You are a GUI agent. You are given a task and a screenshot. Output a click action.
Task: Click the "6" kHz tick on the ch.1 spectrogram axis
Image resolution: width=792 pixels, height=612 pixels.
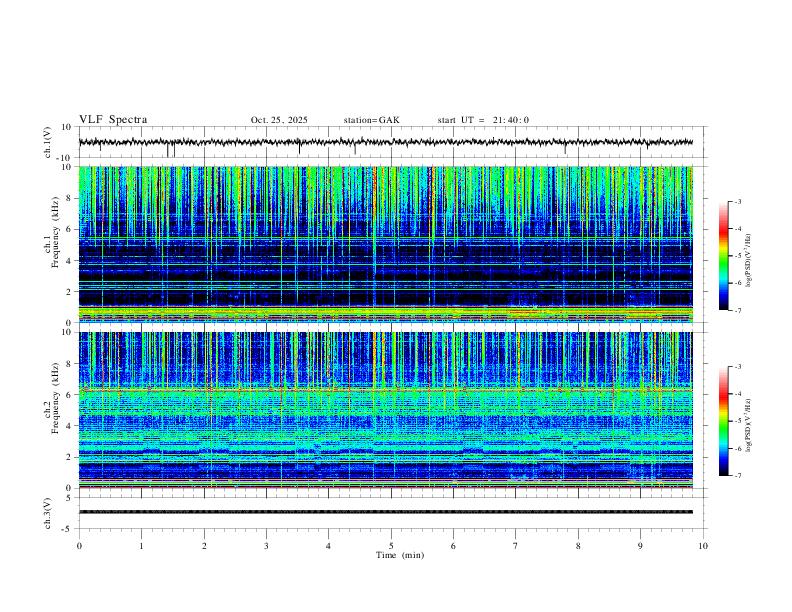click(69, 229)
